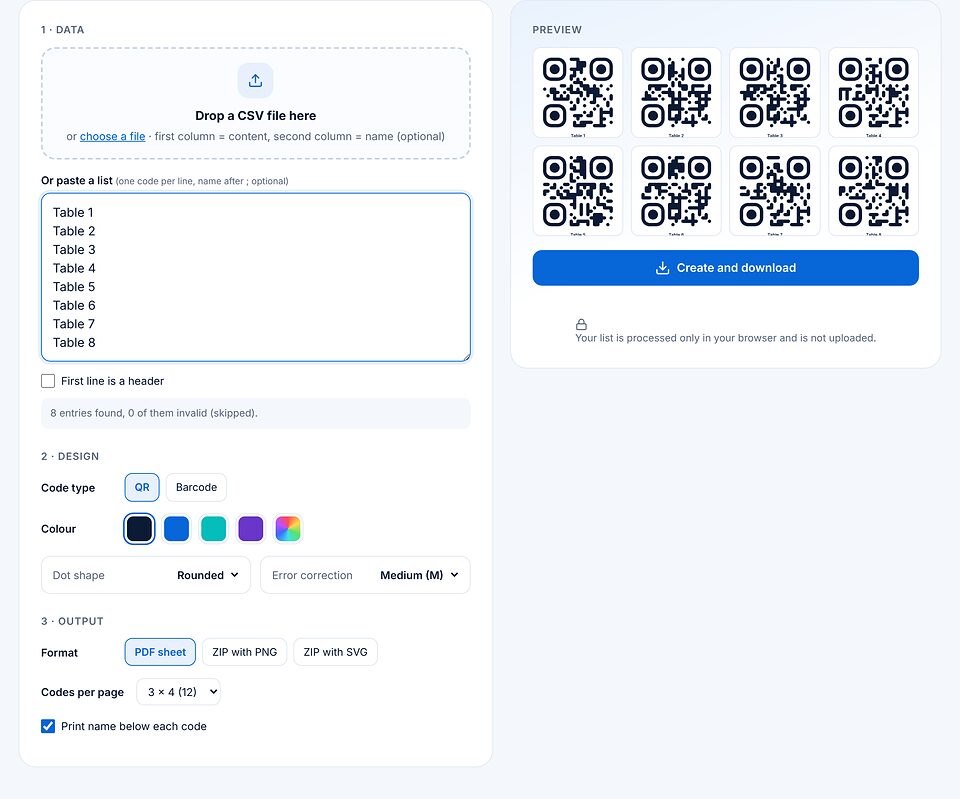Click the Table 6 QR preview
960x799 pixels.
[676, 190]
